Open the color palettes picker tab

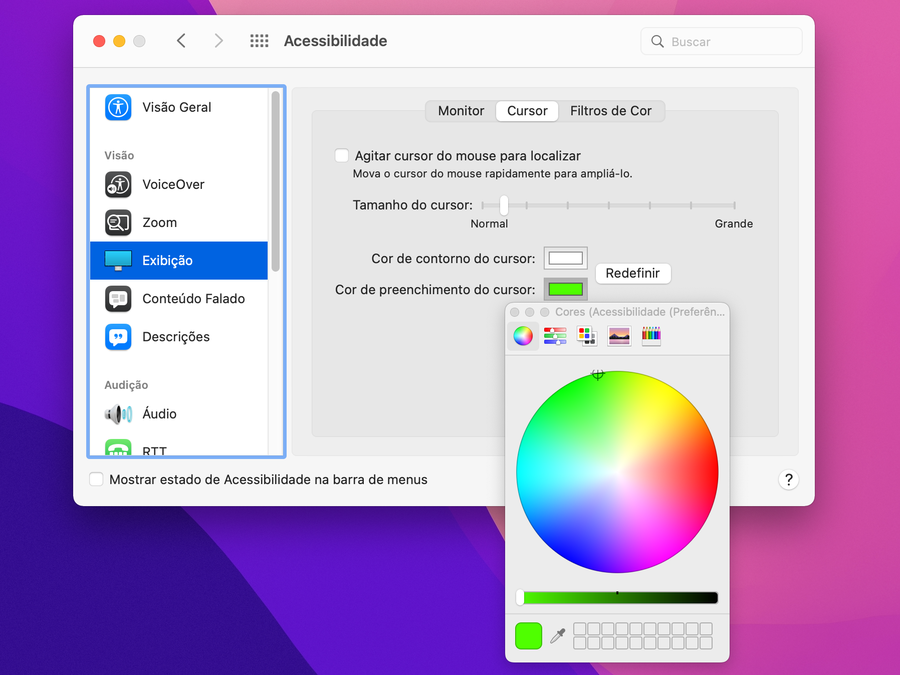click(x=587, y=336)
